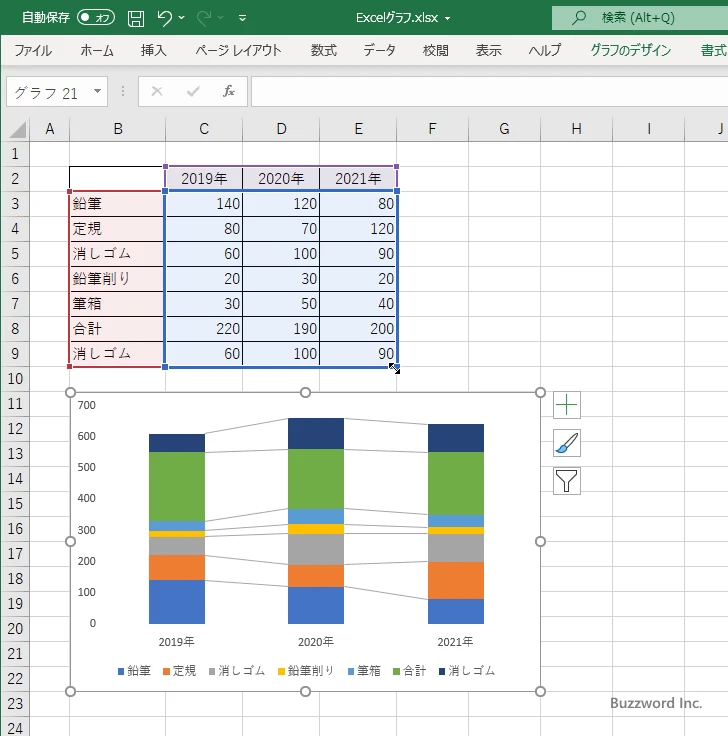
Task: Open the 数式 tab
Action: pos(323,50)
